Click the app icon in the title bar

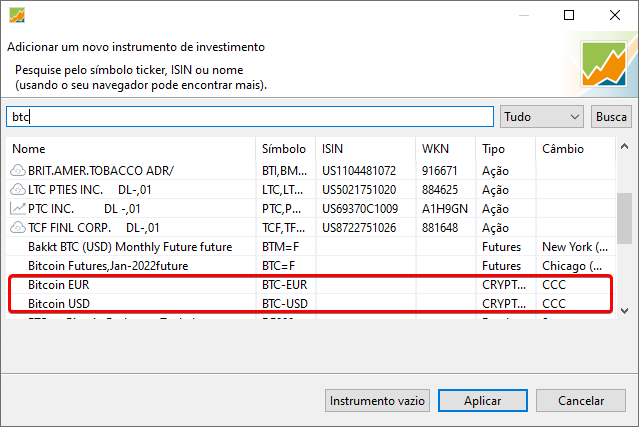point(17,15)
